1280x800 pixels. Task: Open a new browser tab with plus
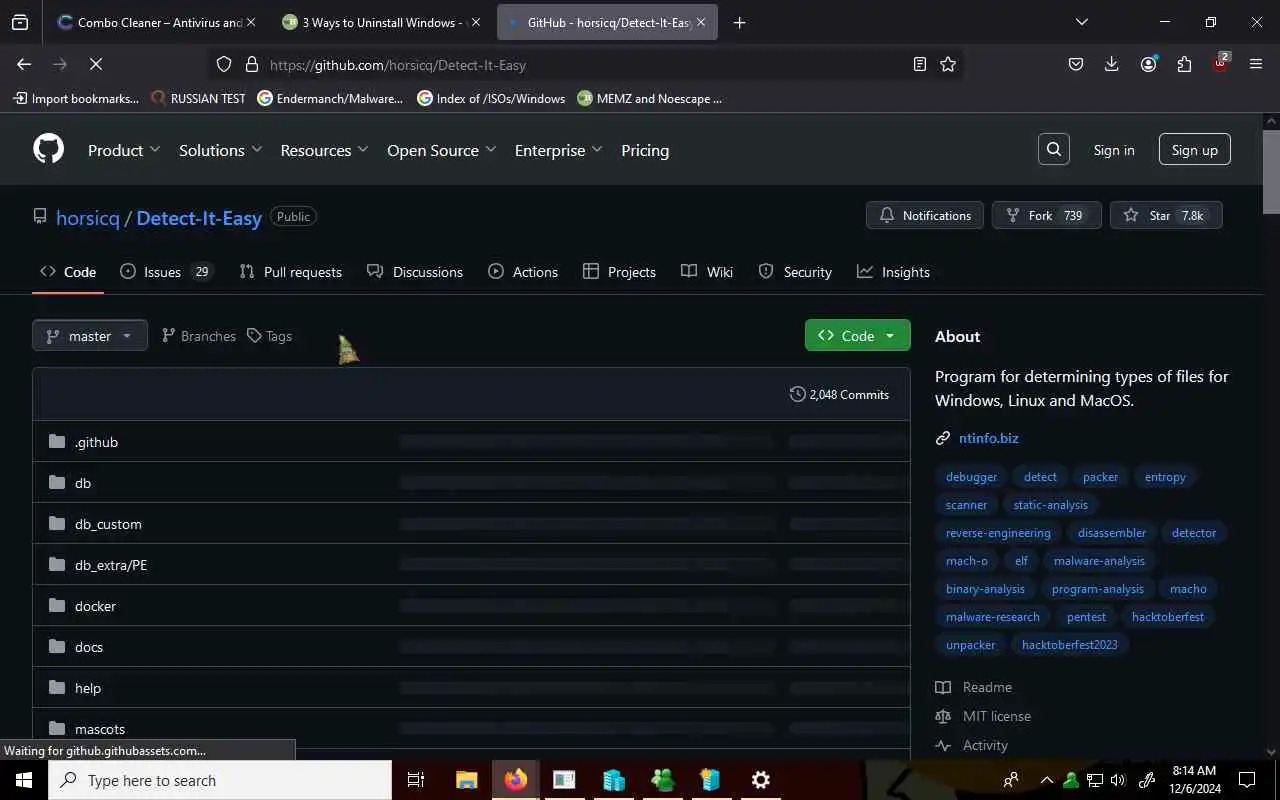[739, 22]
